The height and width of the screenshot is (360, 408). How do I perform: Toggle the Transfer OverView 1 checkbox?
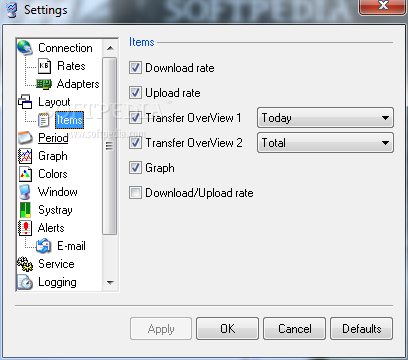coord(135,118)
